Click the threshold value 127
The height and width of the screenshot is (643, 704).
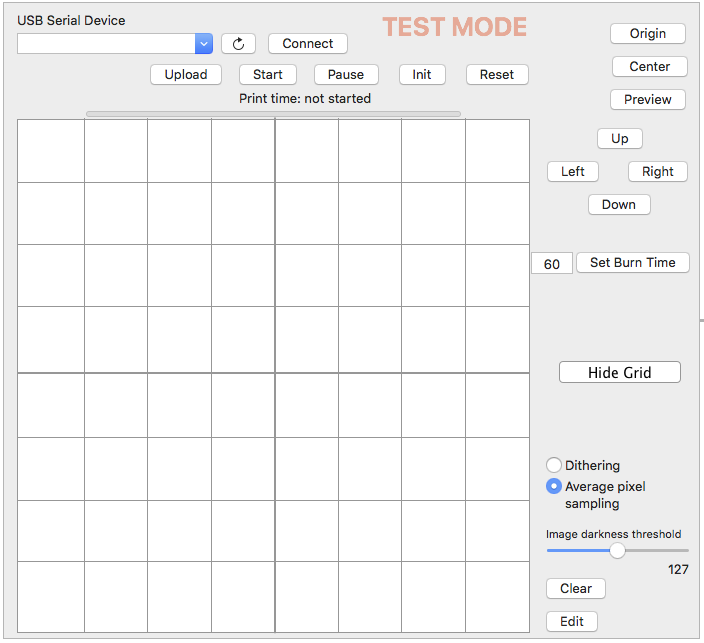coord(678,570)
